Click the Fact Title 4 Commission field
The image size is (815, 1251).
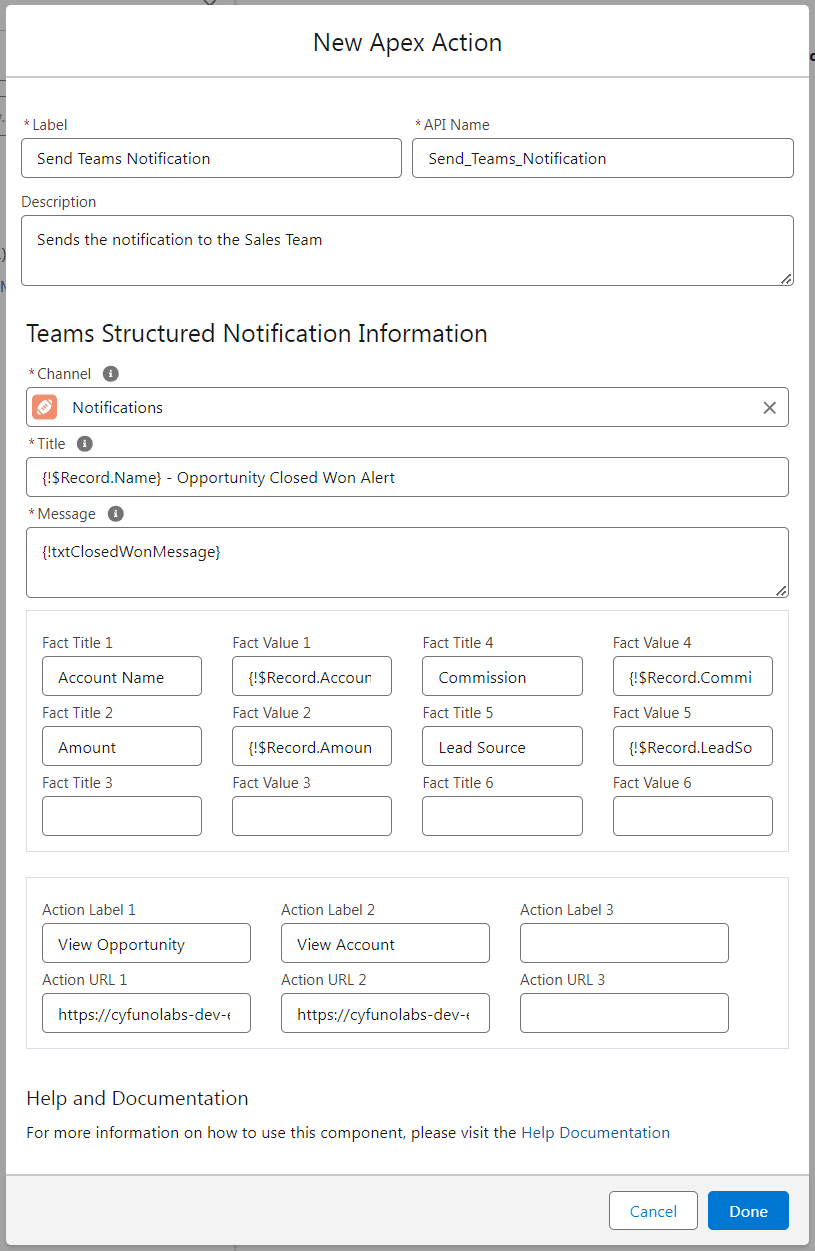click(502, 677)
